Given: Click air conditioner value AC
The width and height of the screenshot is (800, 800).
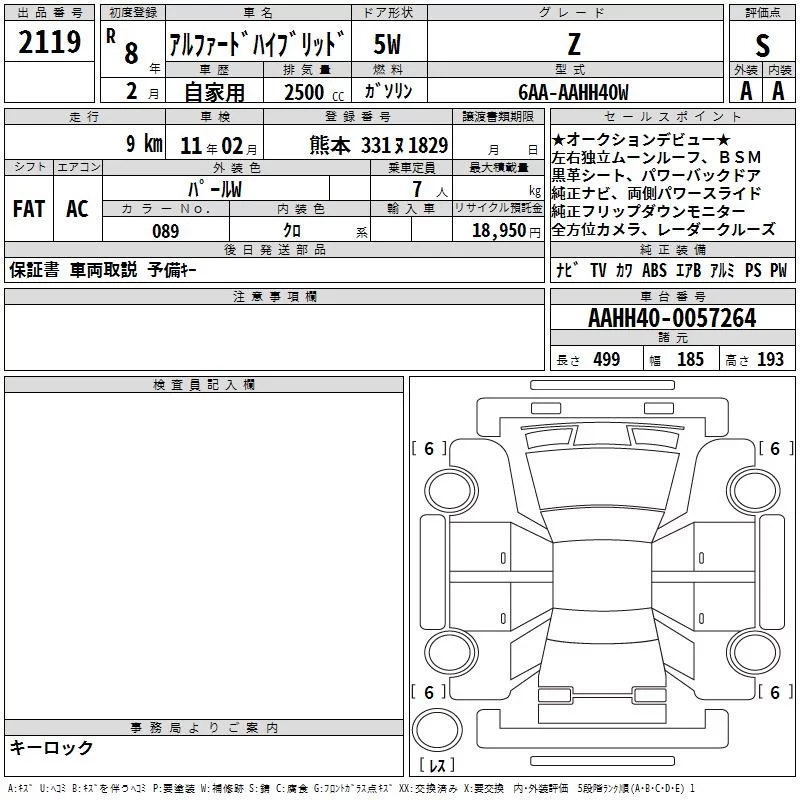Looking at the screenshot, I should 78,209.
